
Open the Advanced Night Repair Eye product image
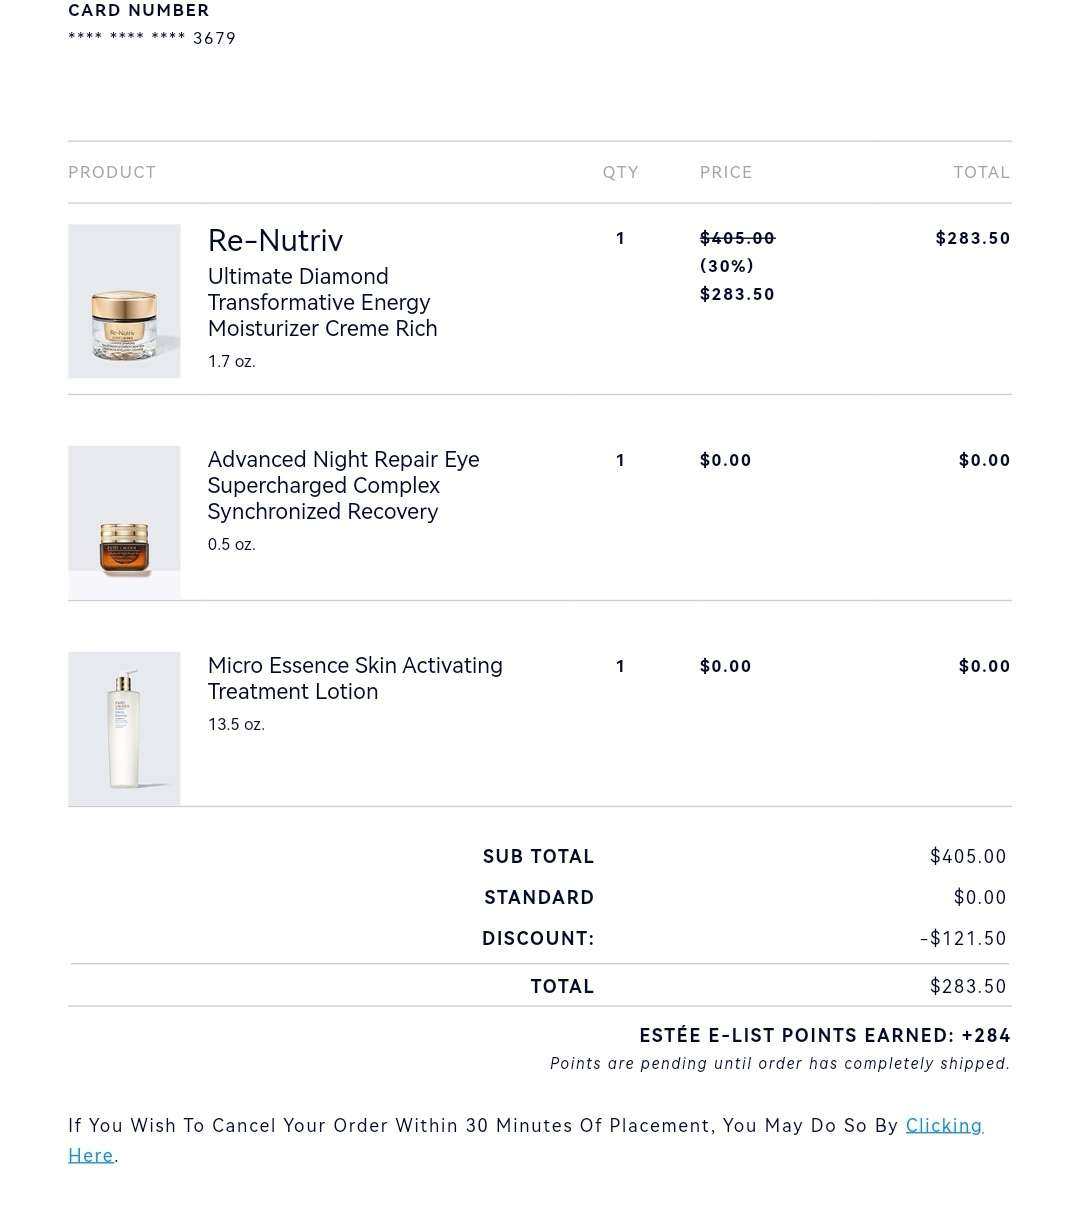pyautogui.click(x=124, y=522)
